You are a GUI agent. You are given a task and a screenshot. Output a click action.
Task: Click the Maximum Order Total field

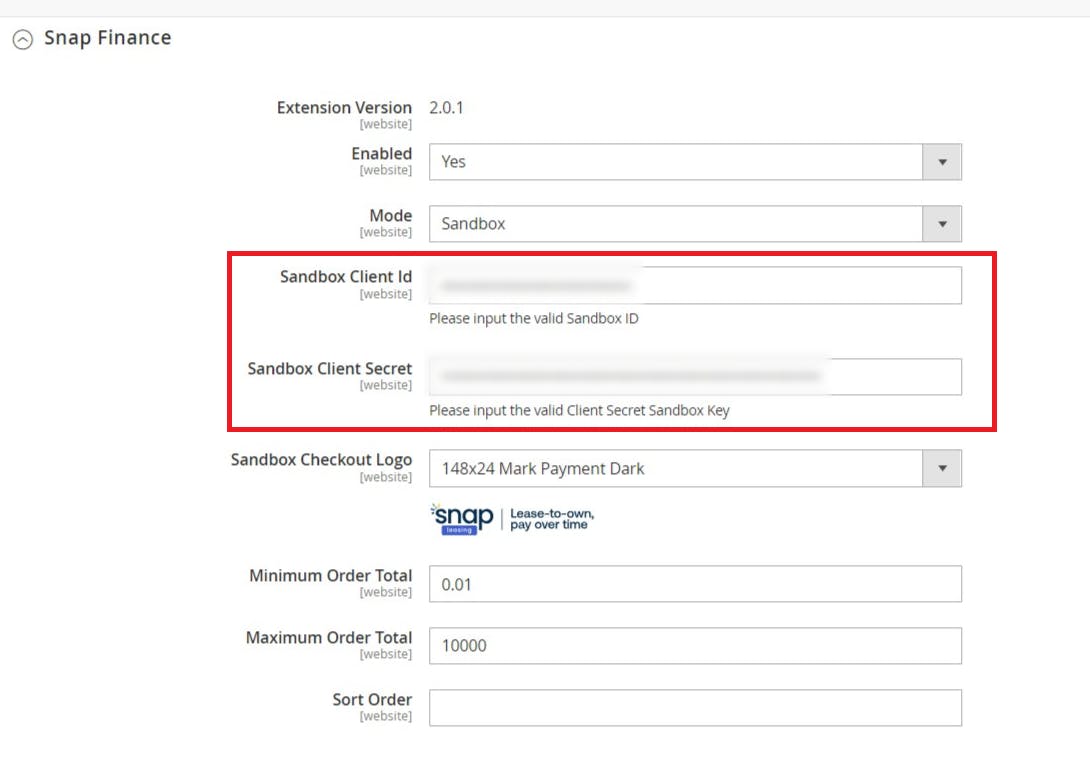pos(695,646)
